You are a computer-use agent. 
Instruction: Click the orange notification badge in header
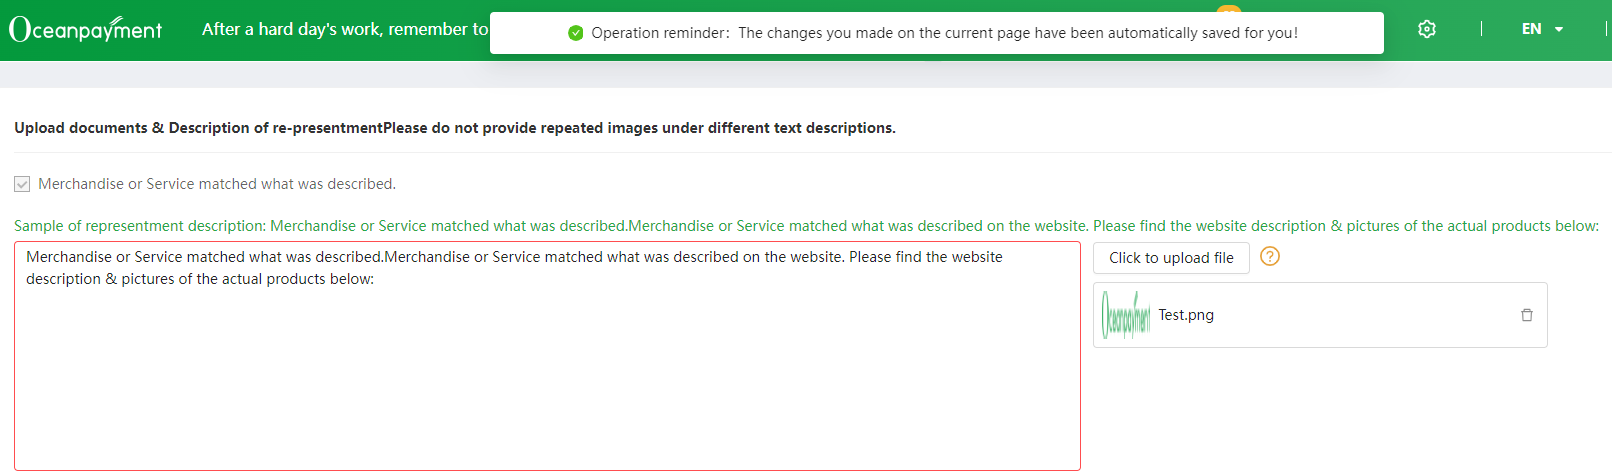click(x=1228, y=8)
